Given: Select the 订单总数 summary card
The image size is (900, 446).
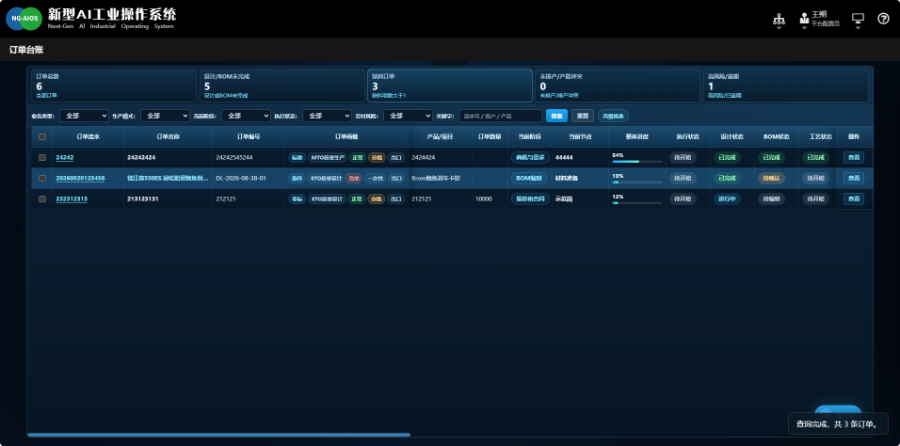Looking at the screenshot, I should [x=114, y=86].
